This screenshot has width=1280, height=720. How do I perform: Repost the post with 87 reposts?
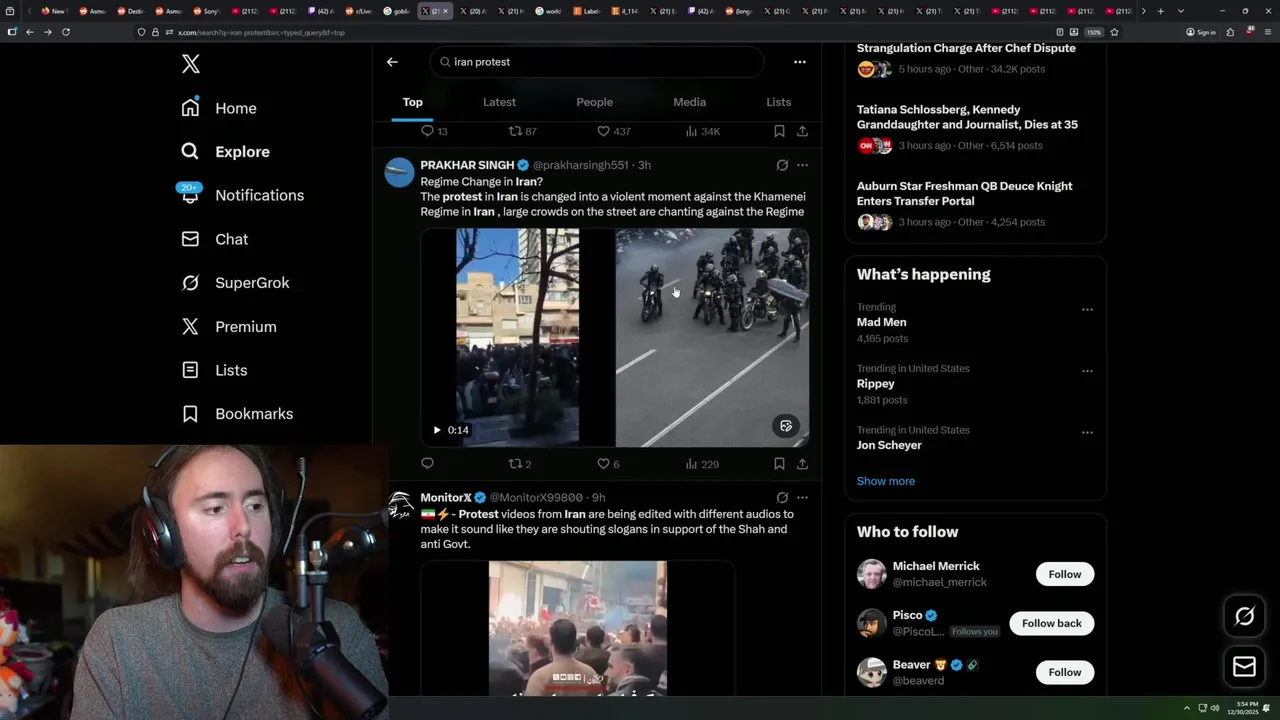pos(523,131)
